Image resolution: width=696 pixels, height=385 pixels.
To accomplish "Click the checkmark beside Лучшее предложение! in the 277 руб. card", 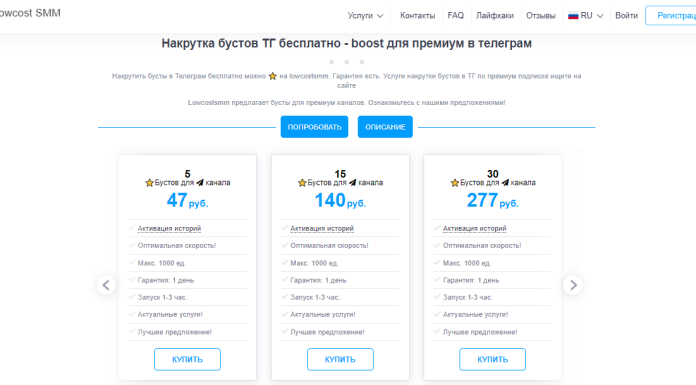I will point(437,331).
